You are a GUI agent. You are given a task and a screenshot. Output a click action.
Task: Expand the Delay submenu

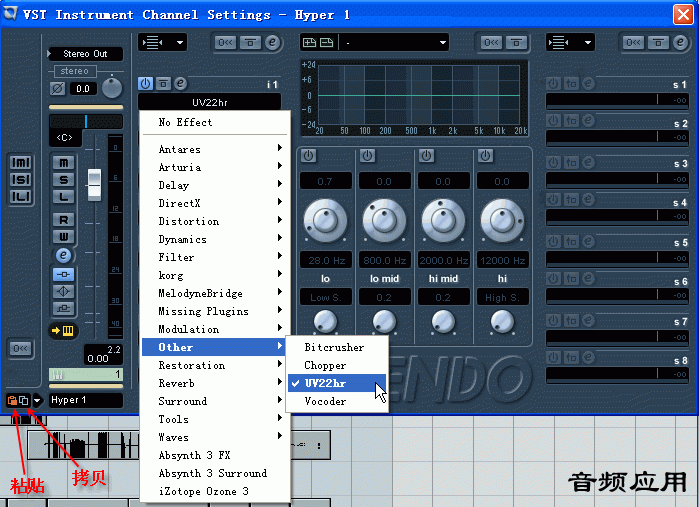(215, 185)
